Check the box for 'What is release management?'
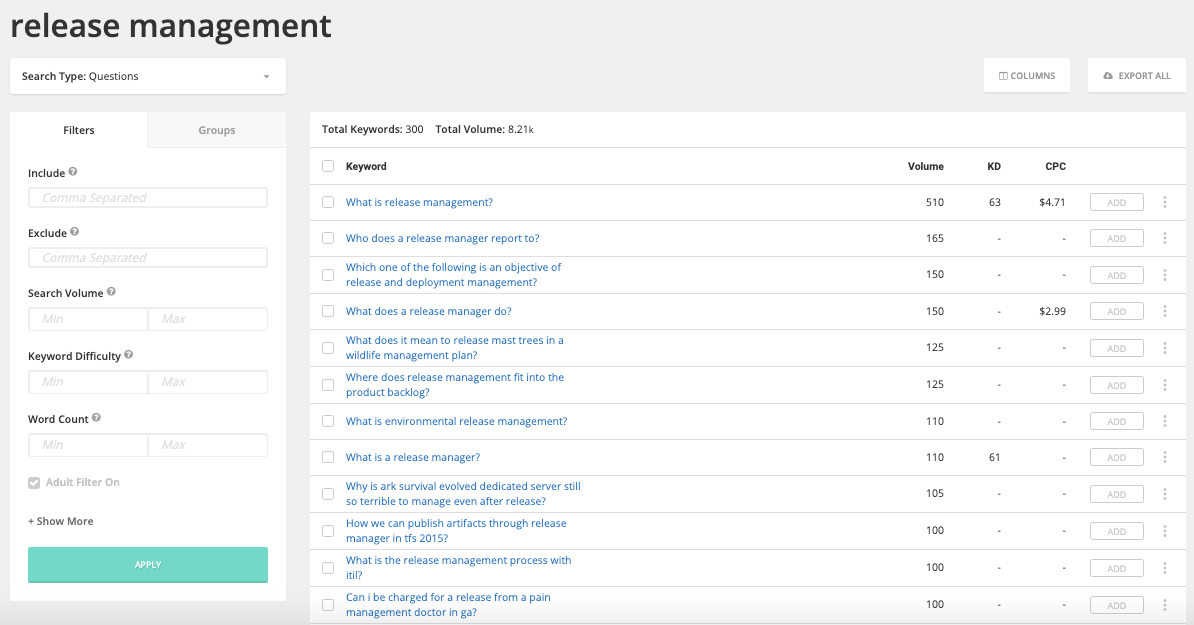 click(328, 202)
